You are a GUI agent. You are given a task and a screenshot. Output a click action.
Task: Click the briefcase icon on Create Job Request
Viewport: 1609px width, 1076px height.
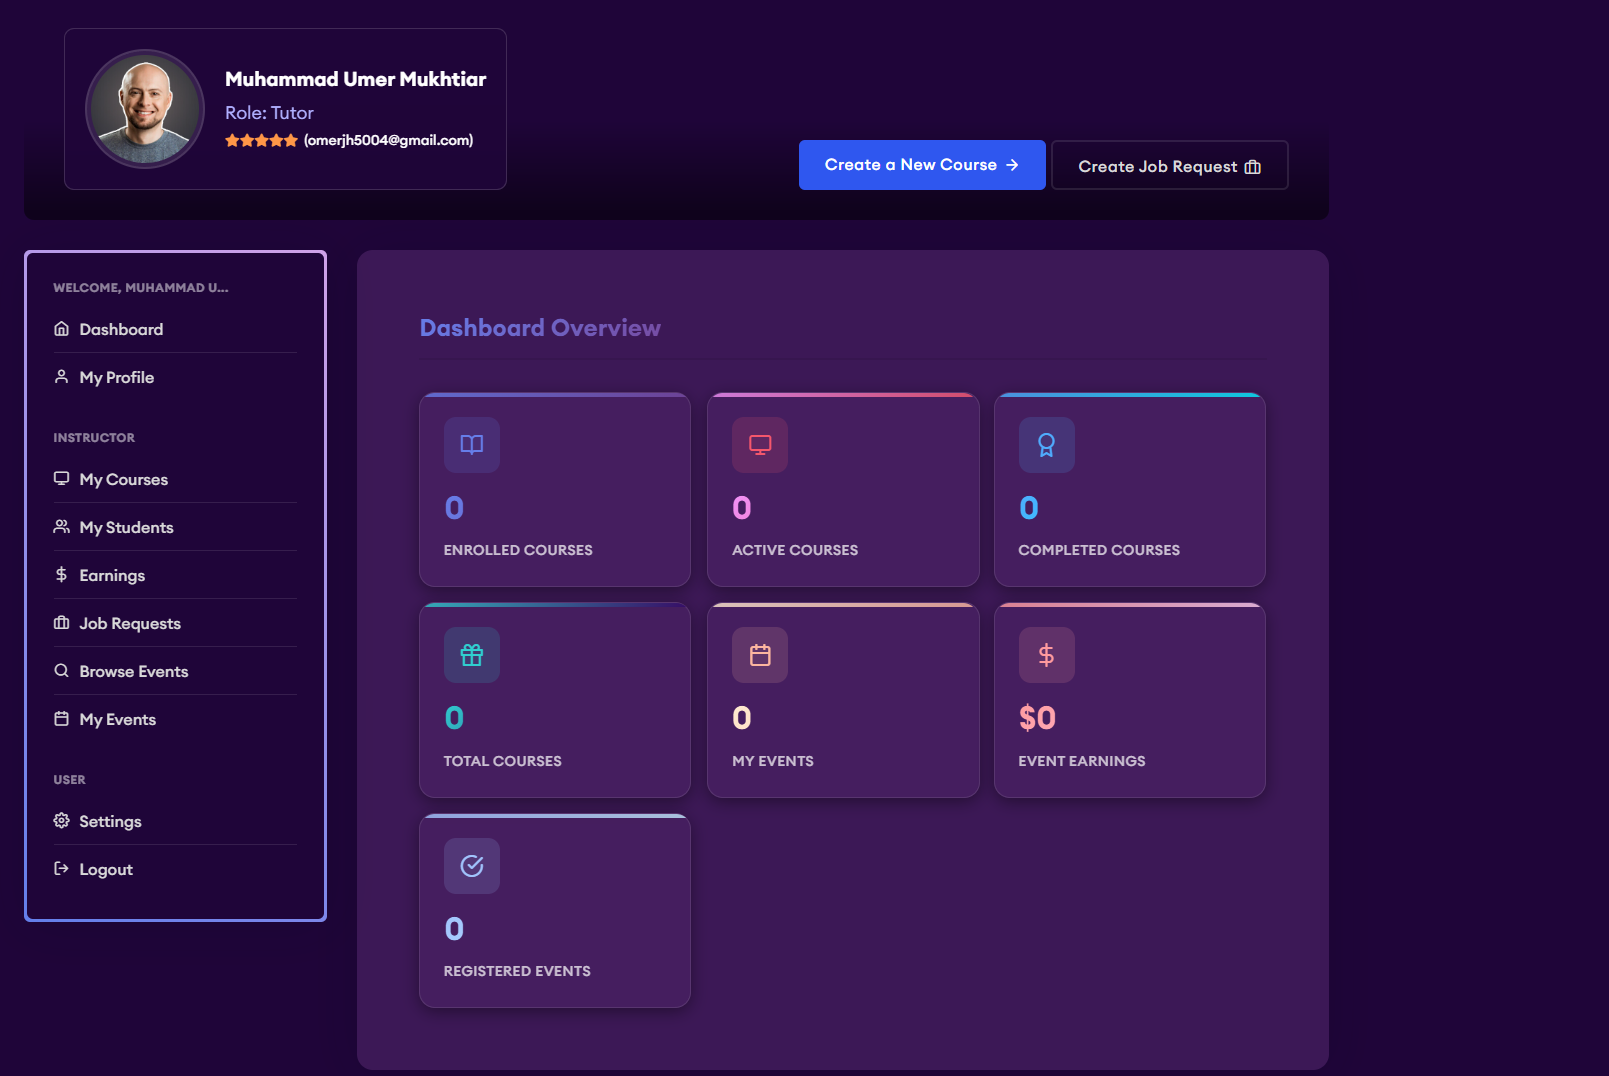[1253, 167]
